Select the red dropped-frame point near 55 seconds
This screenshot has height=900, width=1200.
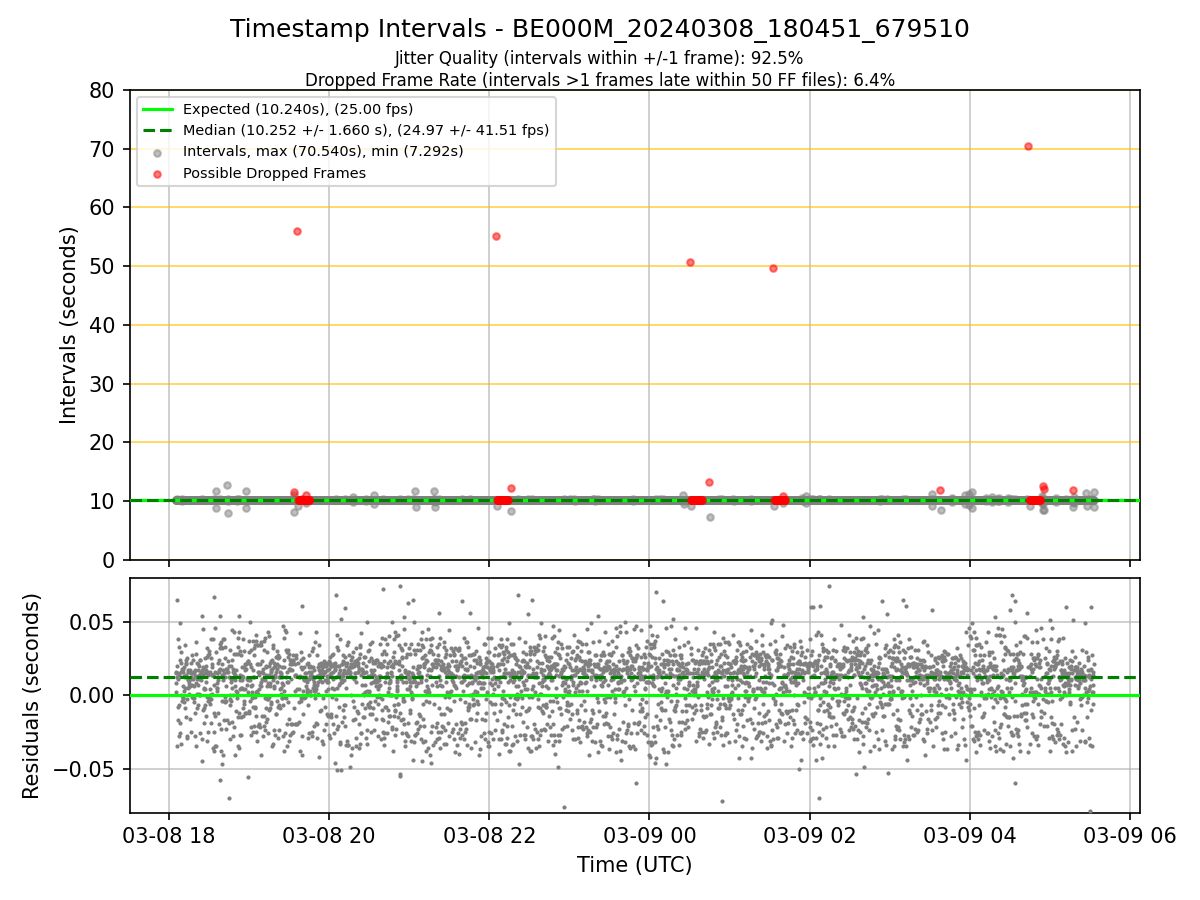coord(496,236)
